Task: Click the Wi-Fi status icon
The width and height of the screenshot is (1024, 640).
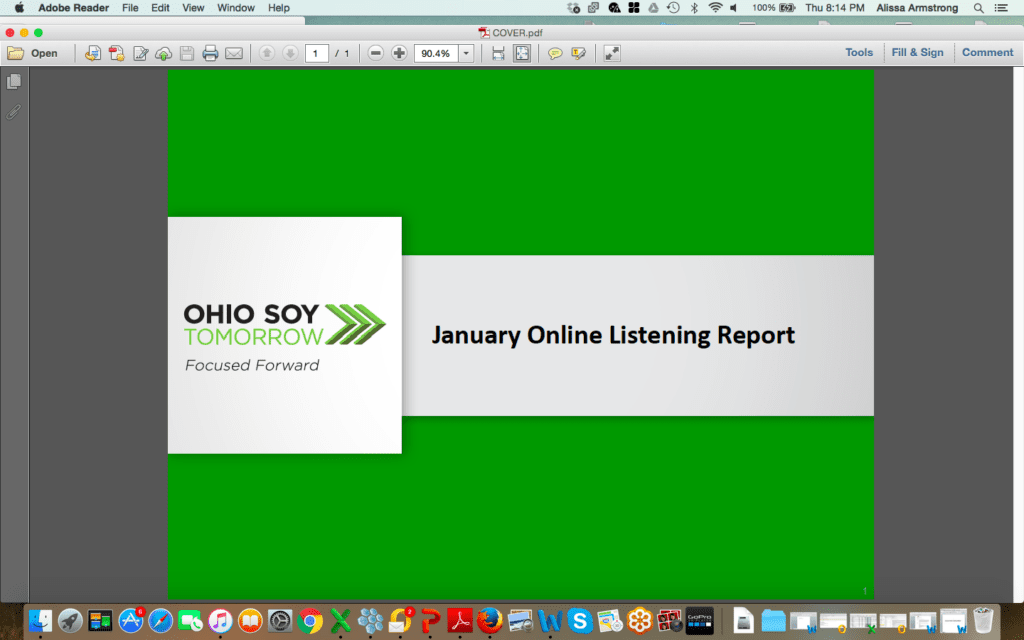Action: pos(715,8)
